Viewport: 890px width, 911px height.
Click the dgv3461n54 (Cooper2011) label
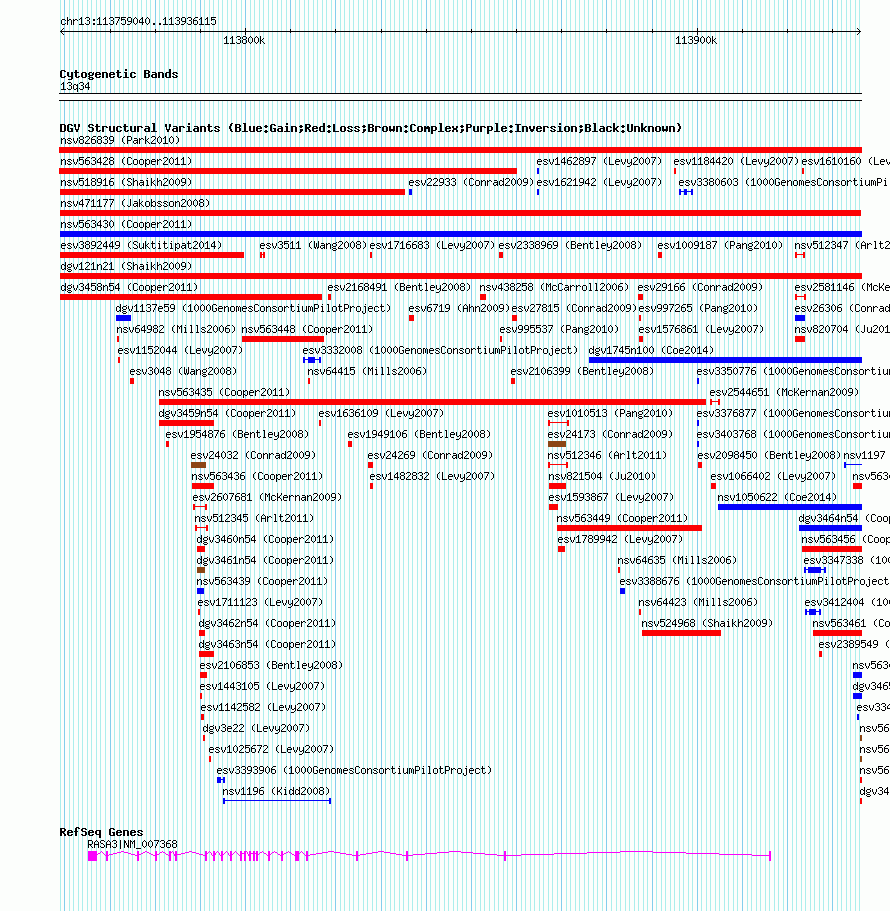click(265, 560)
